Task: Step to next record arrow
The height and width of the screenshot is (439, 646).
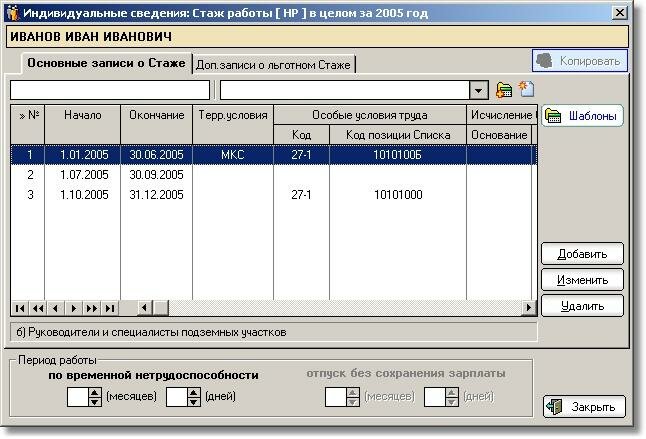Action: [x=74, y=308]
